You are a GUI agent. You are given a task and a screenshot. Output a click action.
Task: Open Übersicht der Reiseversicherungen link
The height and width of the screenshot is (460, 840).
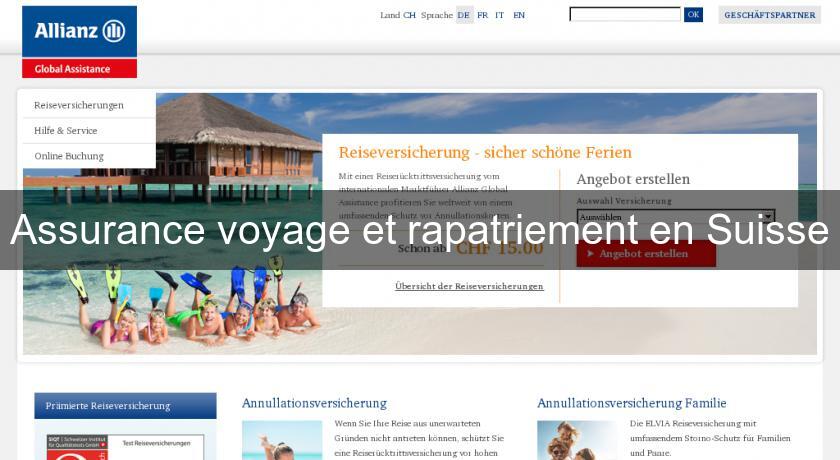click(x=469, y=286)
